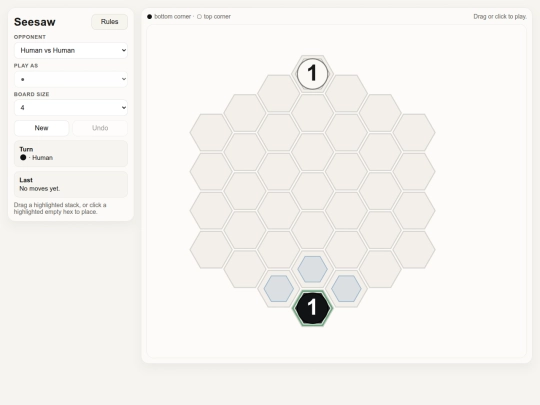
Task: Open the Play As dropdown
Action: tap(71, 79)
